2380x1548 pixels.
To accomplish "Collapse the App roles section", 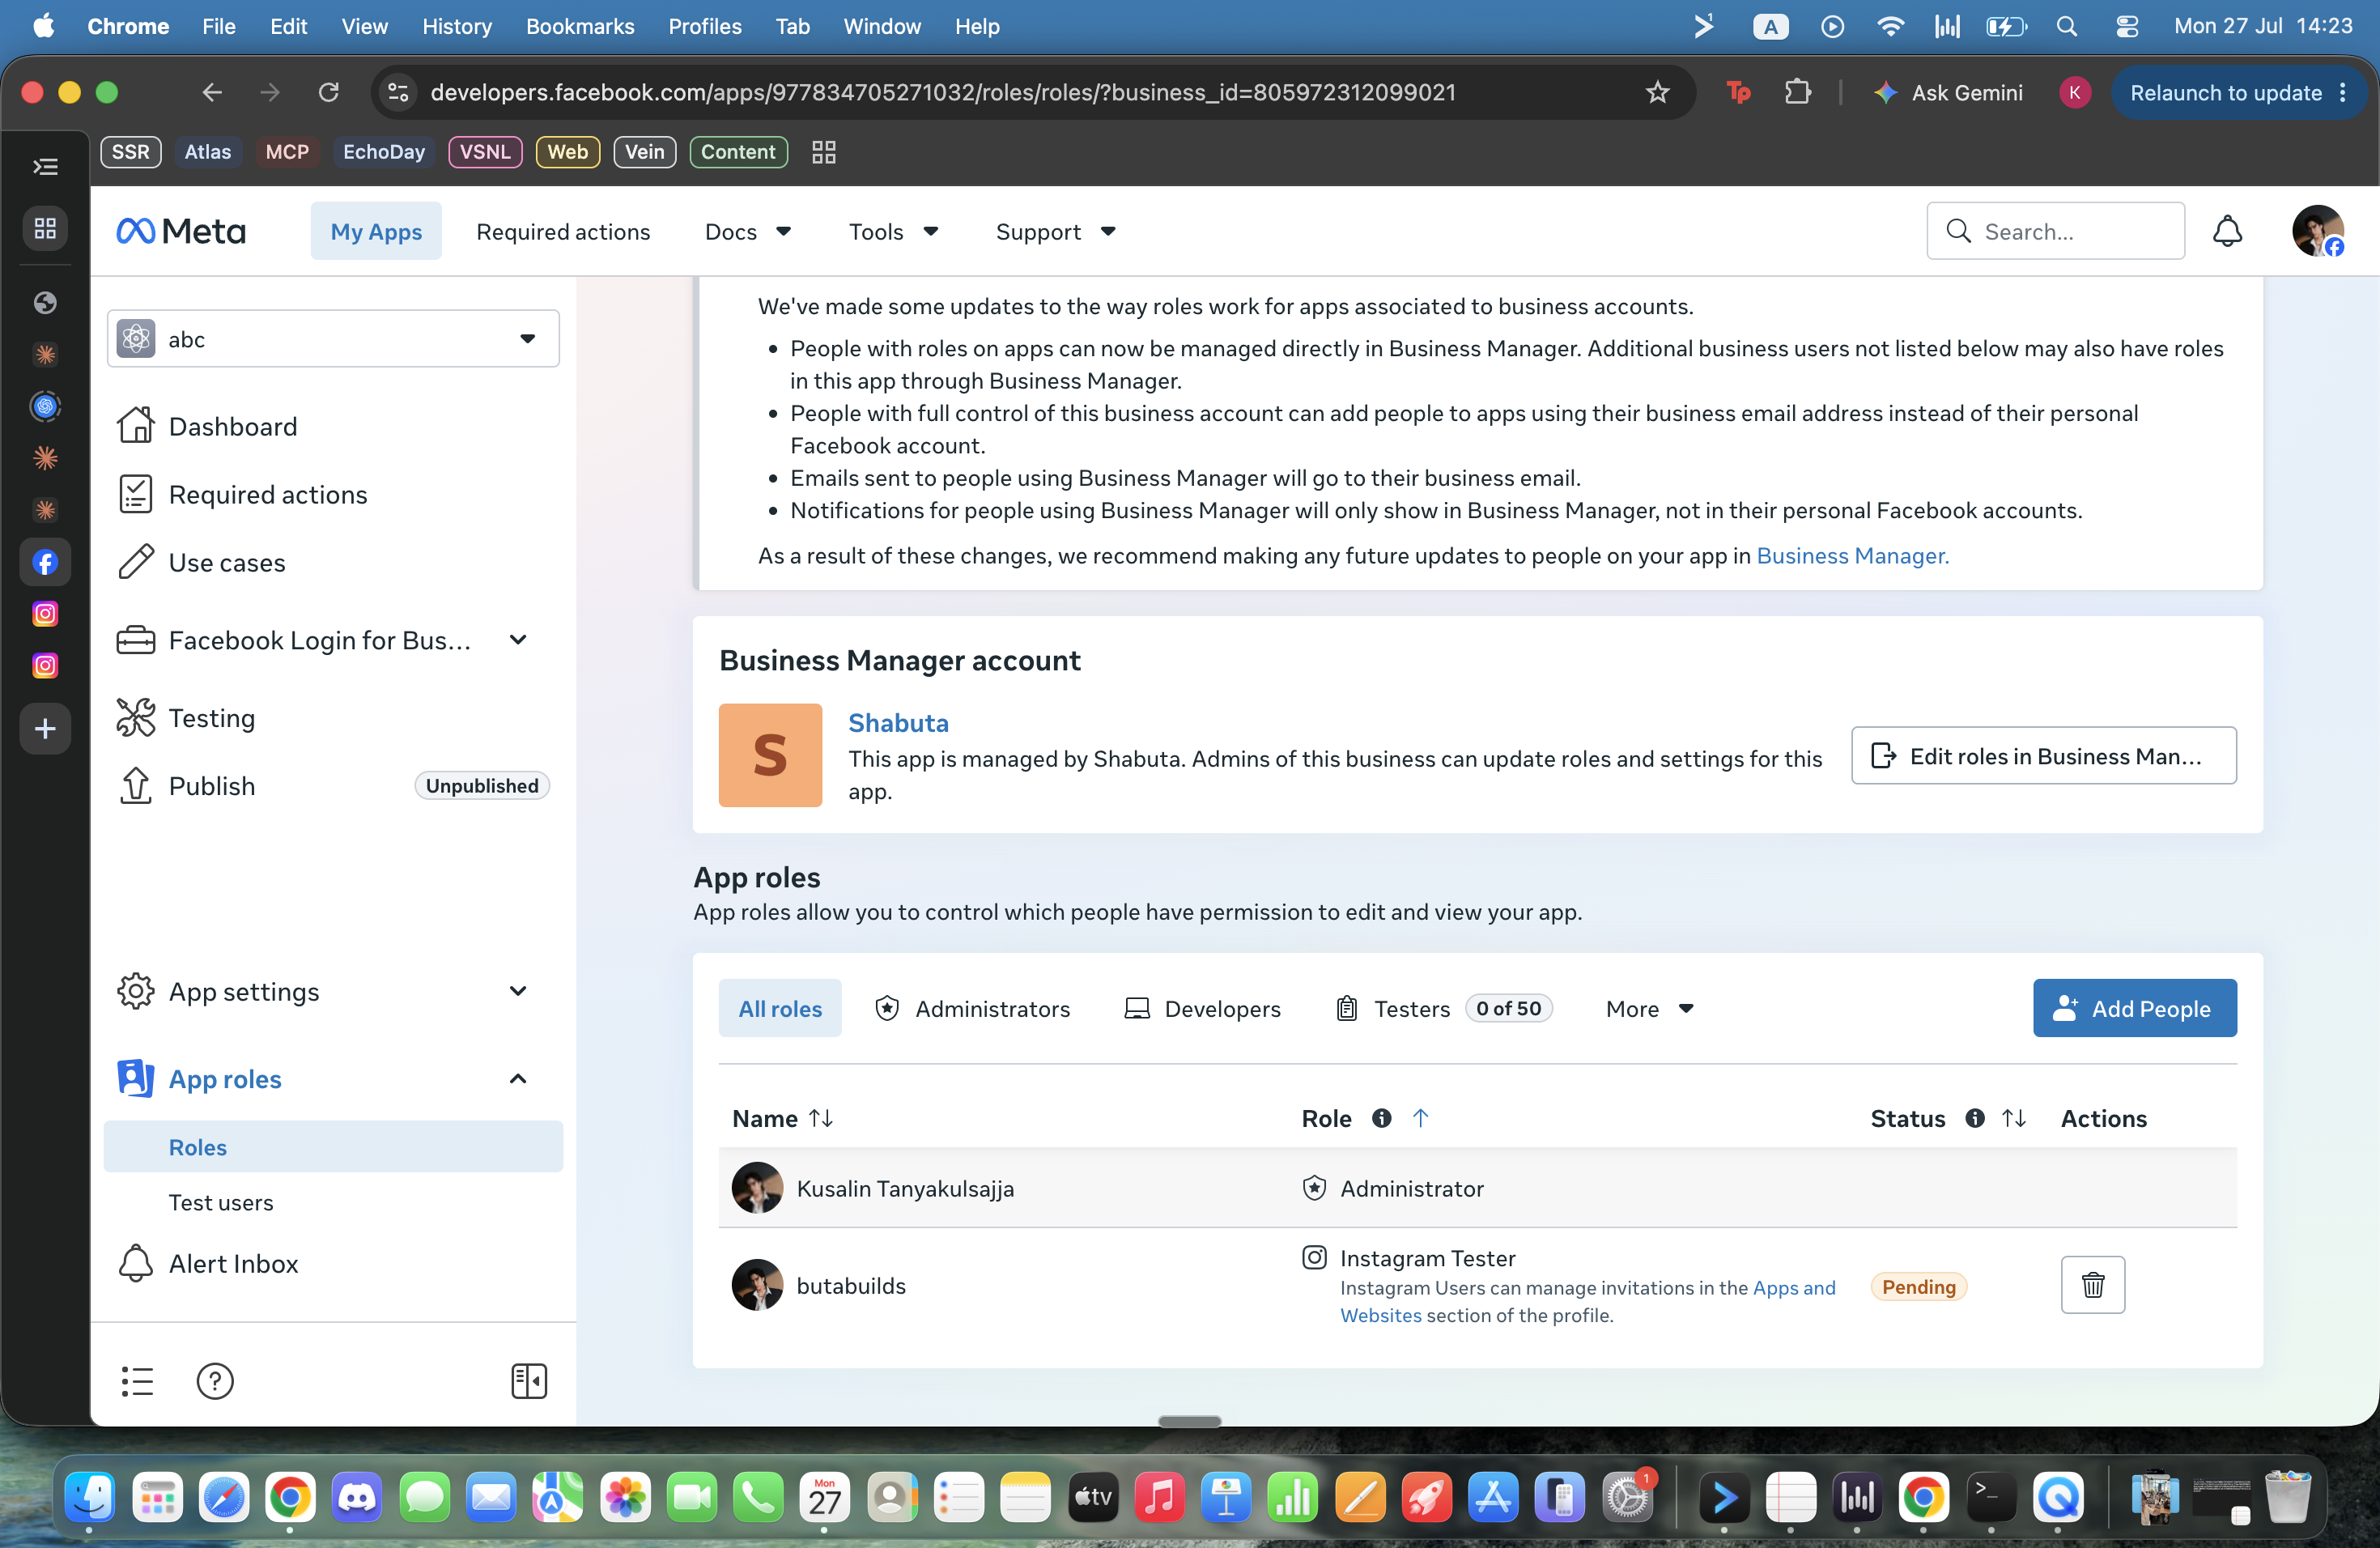I will point(518,1079).
